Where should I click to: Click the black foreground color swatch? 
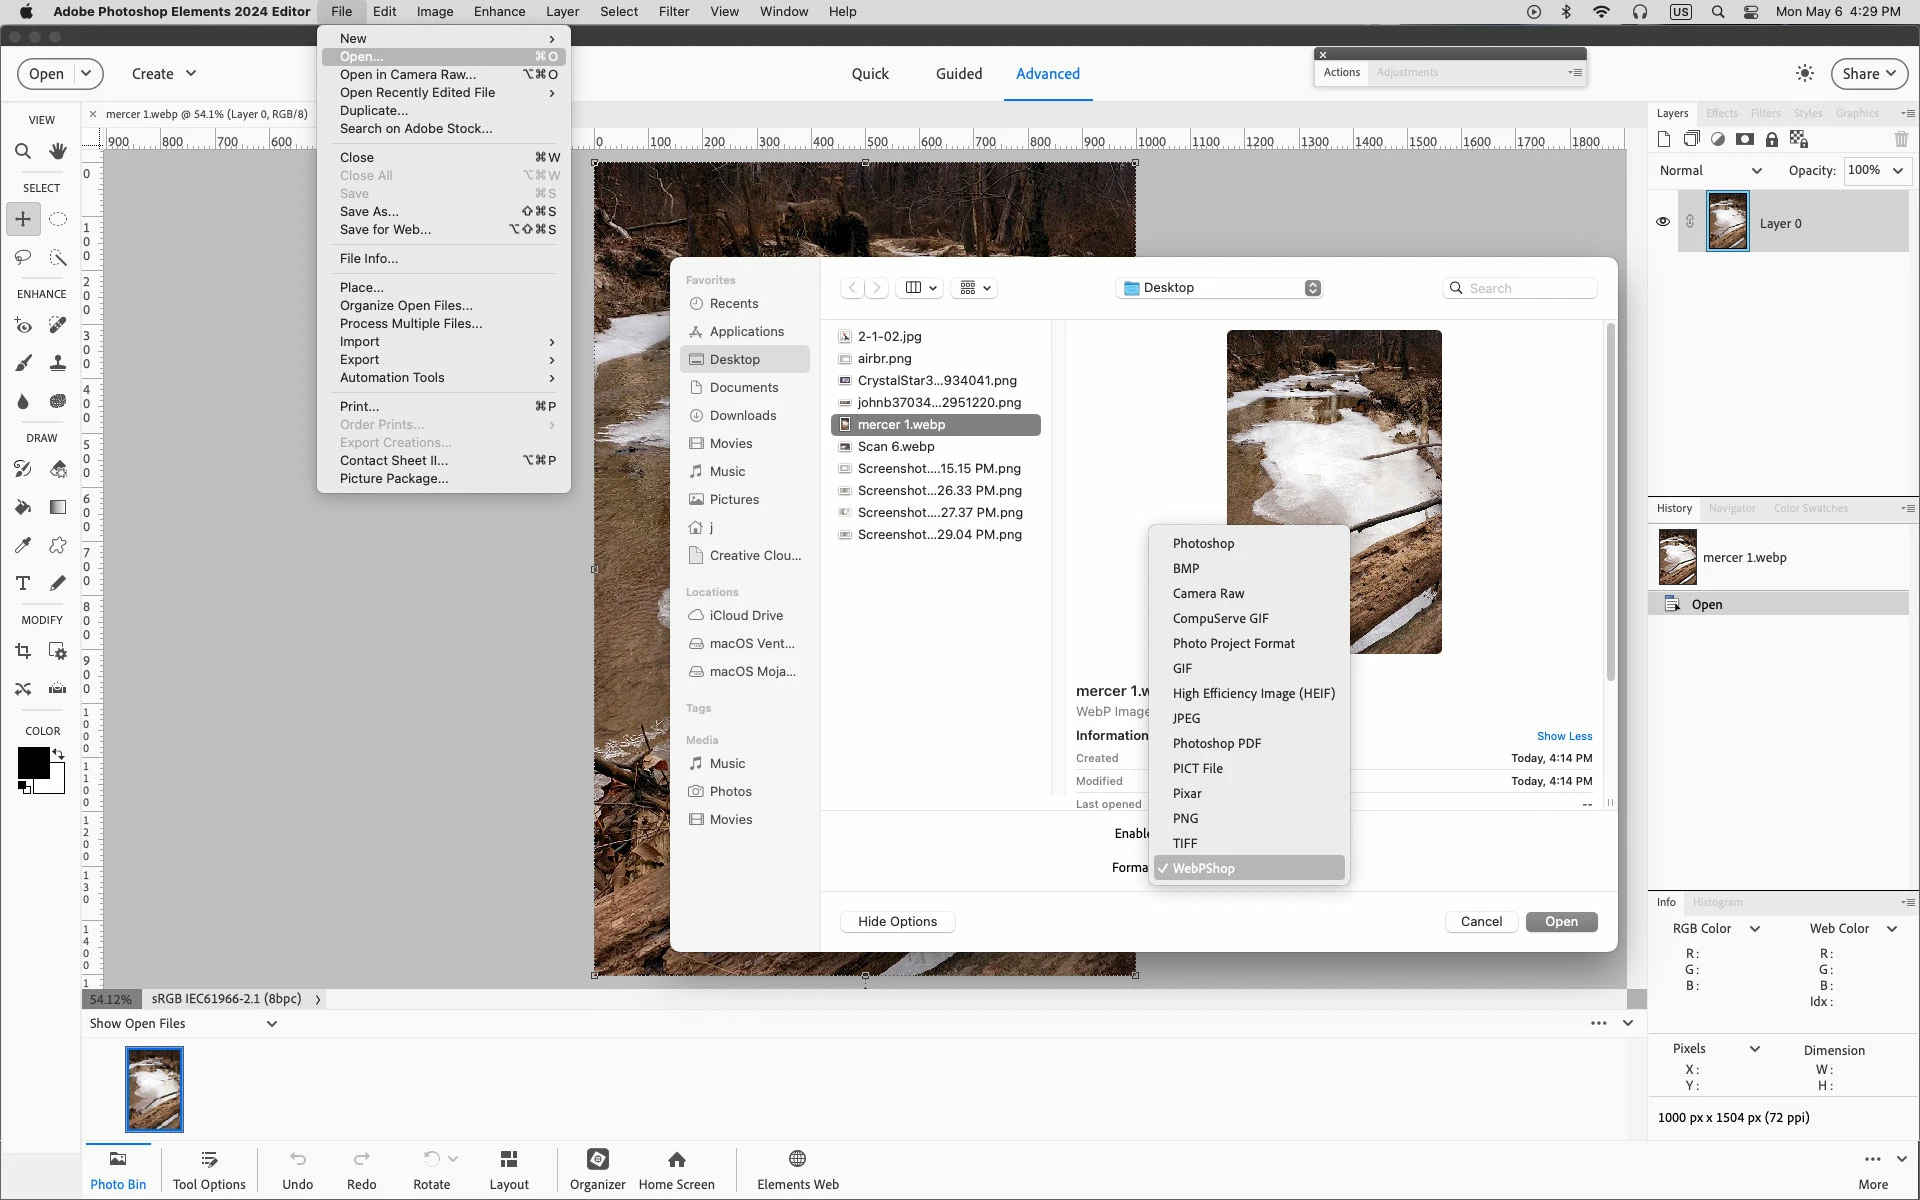coord(33,763)
